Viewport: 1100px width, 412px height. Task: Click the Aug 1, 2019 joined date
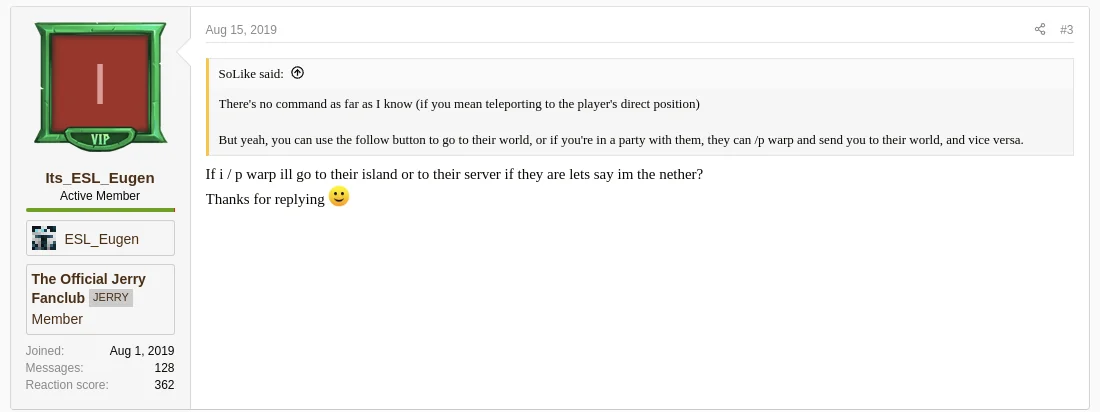pyautogui.click(x=142, y=351)
